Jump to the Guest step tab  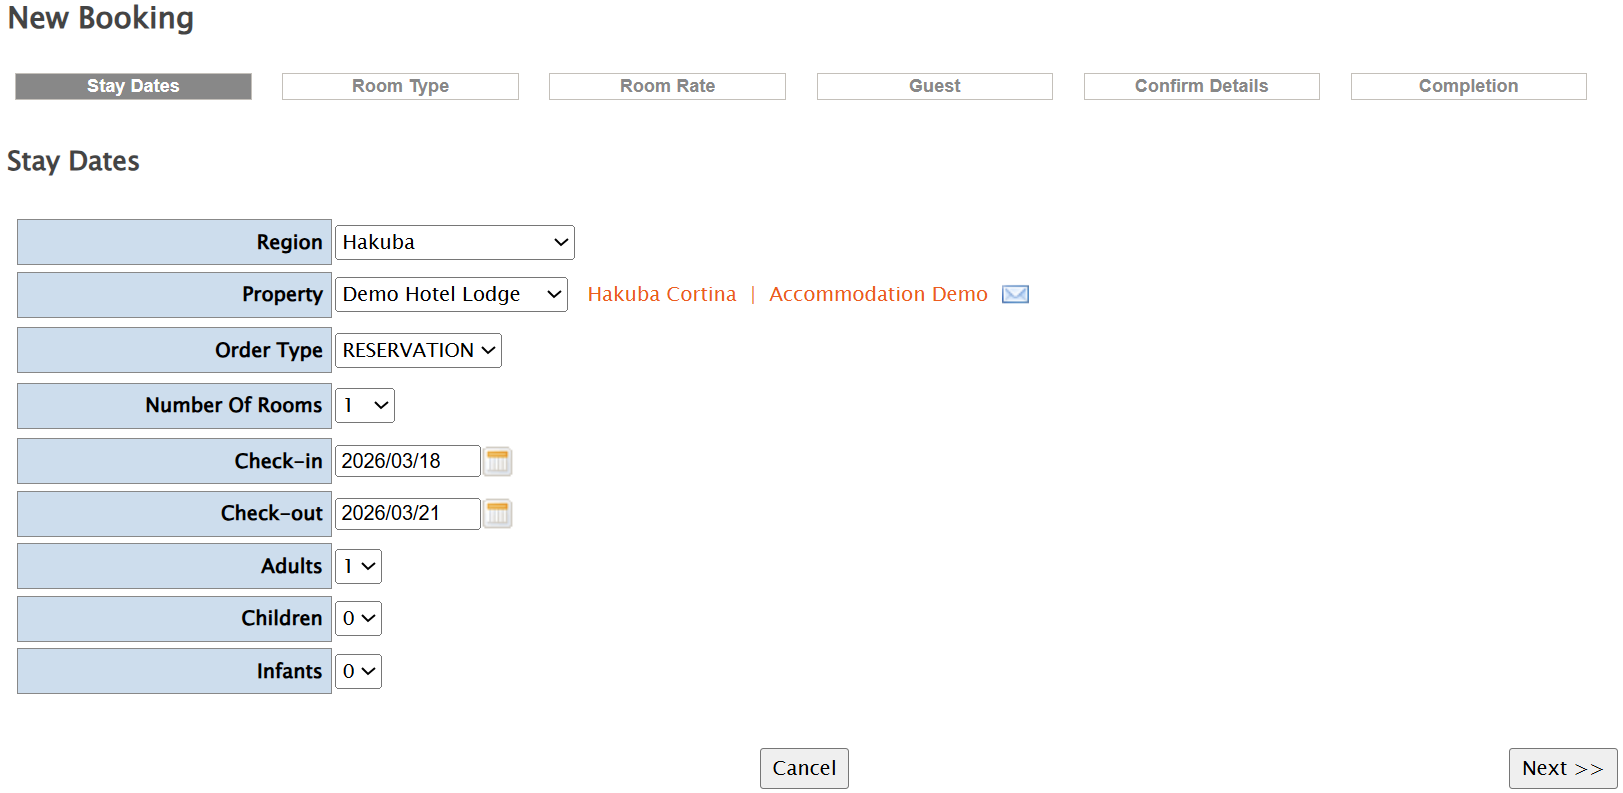click(934, 86)
